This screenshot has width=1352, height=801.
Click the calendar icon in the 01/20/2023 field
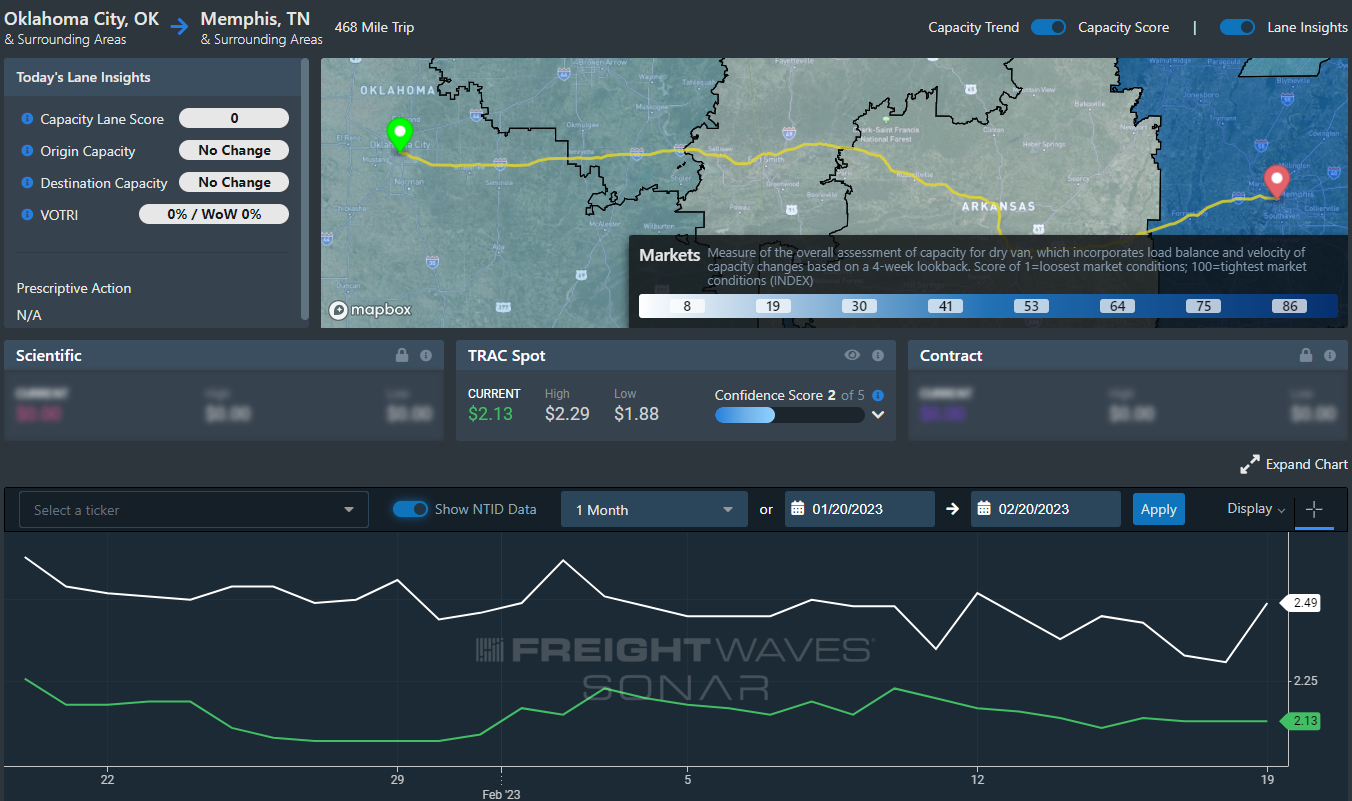point(798,509)
